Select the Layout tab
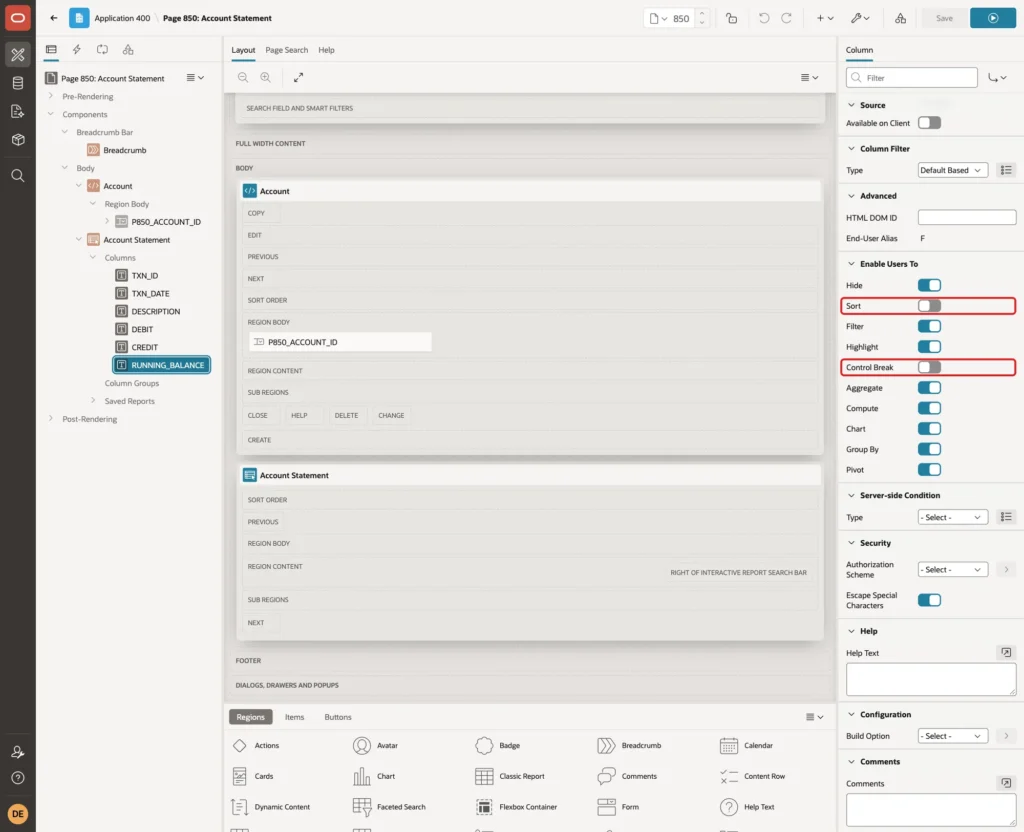Image resolution: width=1024 pixels, height=832 pixels. [x=243, y=50]
